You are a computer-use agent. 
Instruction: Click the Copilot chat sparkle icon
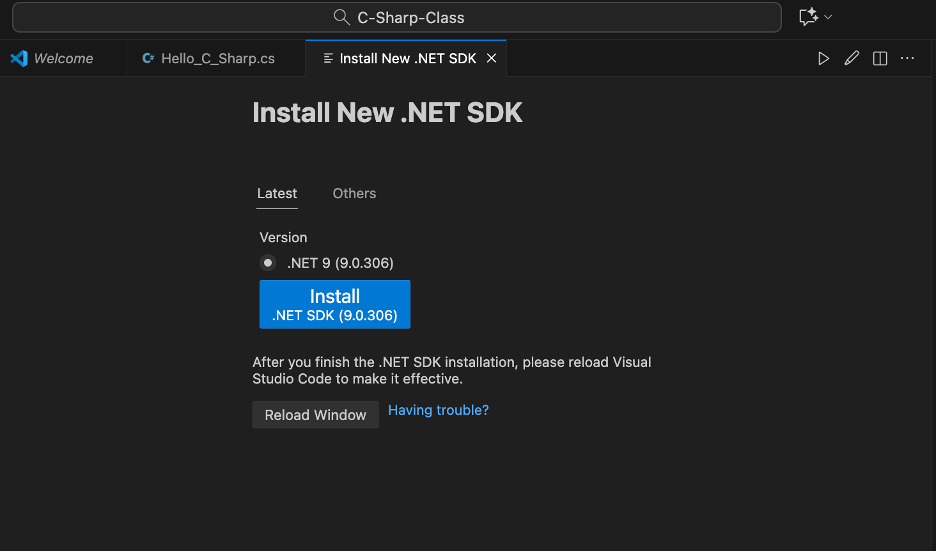809,17
